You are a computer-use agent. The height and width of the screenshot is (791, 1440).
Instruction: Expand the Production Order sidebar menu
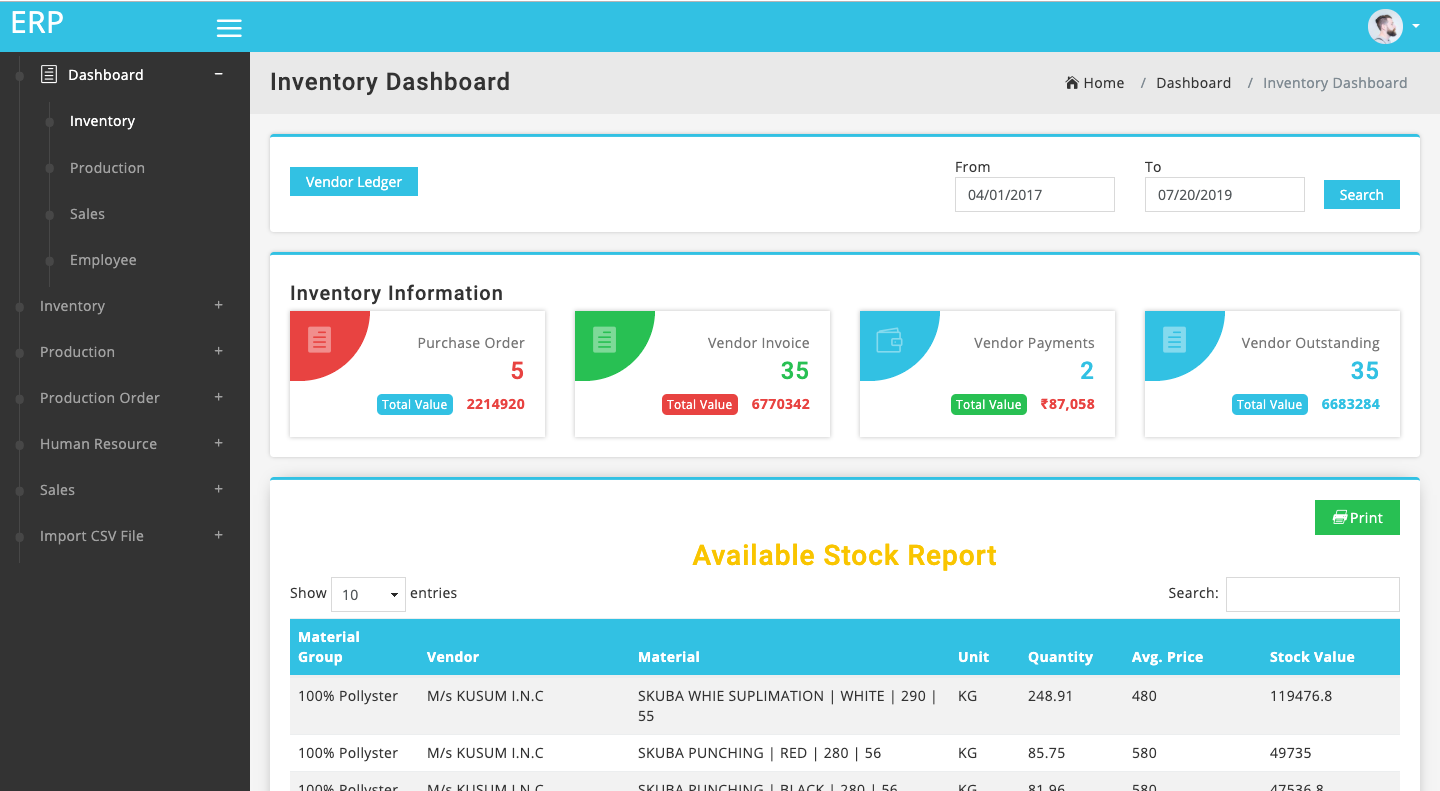[218, 397]
